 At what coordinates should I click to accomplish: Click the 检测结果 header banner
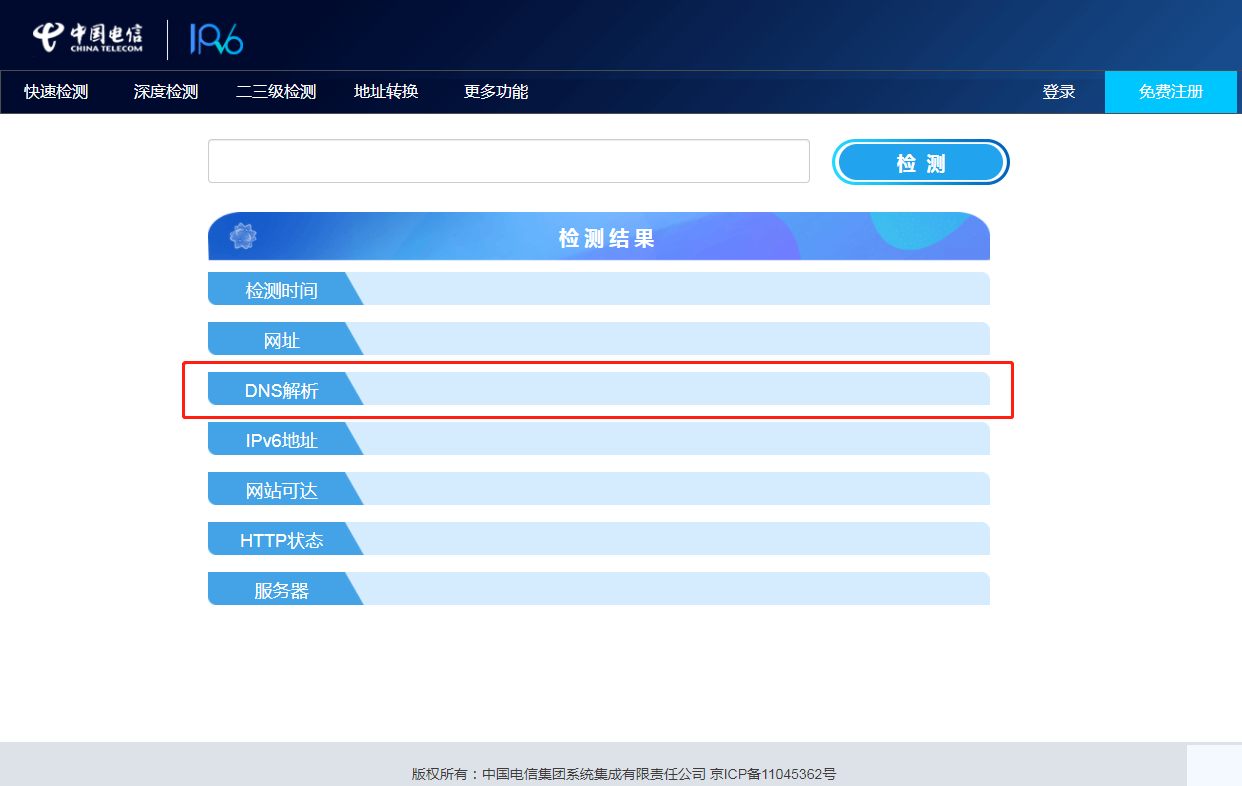click(606, 238)
